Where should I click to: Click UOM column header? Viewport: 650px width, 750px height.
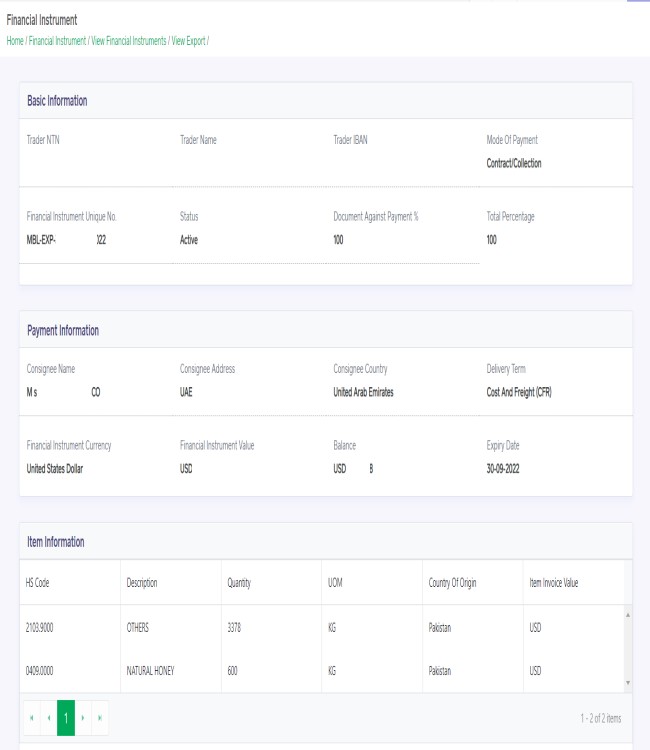[x=372, y=583]
